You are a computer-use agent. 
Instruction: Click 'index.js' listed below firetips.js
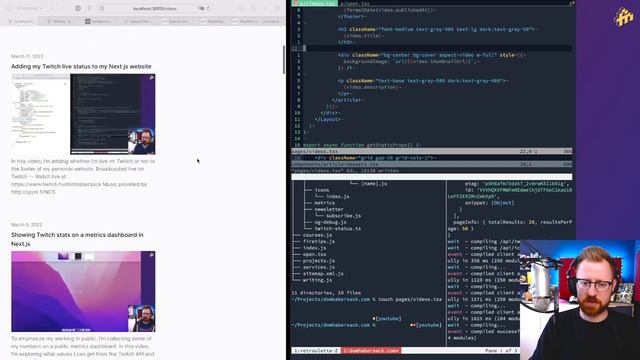coord(314,248)
